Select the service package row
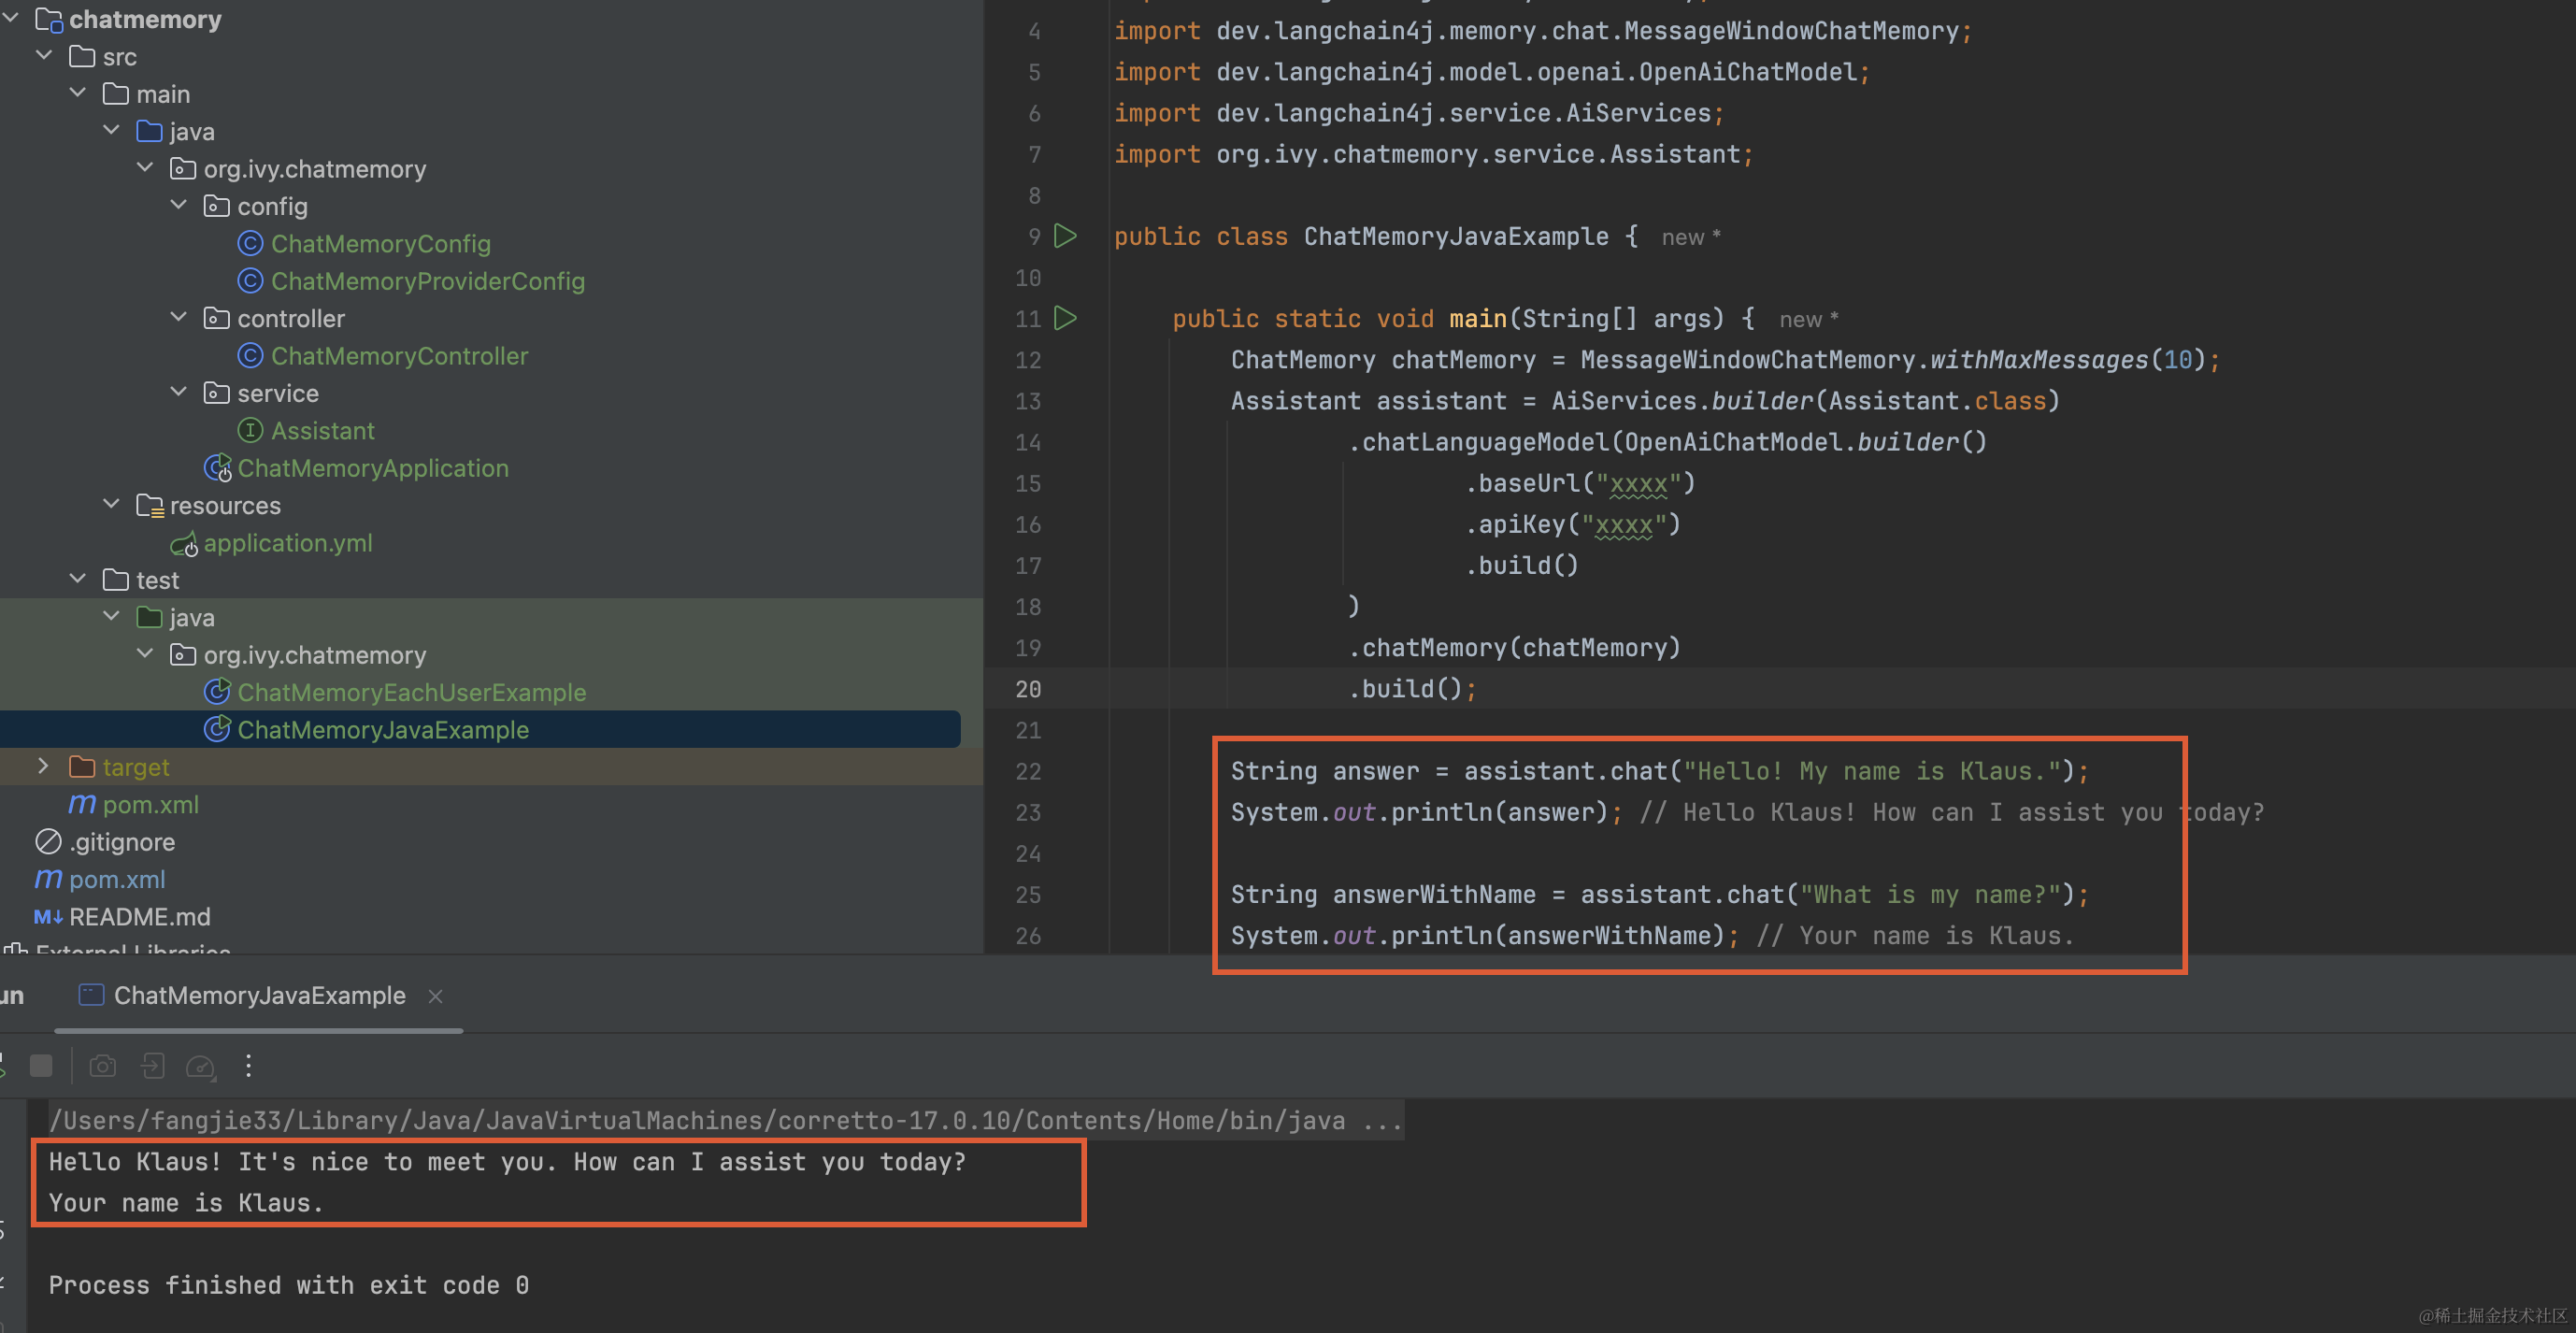2576x1333 pixels. (490, 394)
